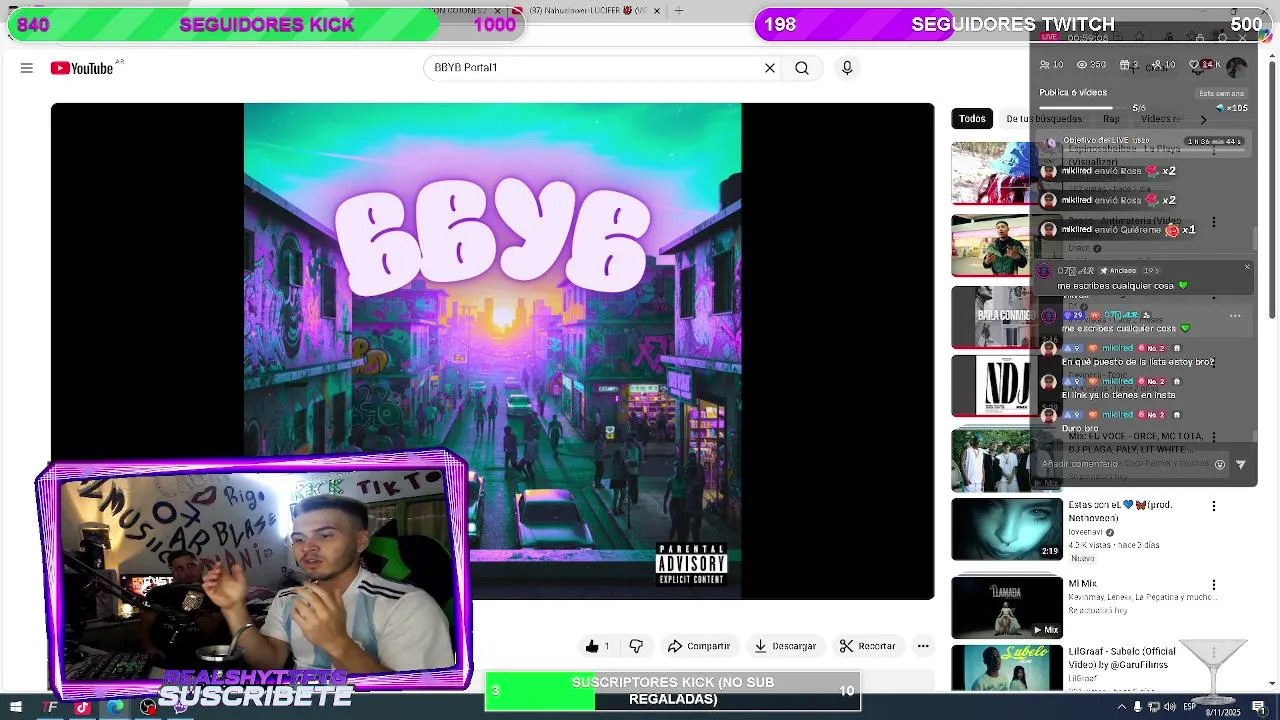Click the BBYB album art video player
The height and width of the screenshot is (720, 1280).
(x=493, y=351)
